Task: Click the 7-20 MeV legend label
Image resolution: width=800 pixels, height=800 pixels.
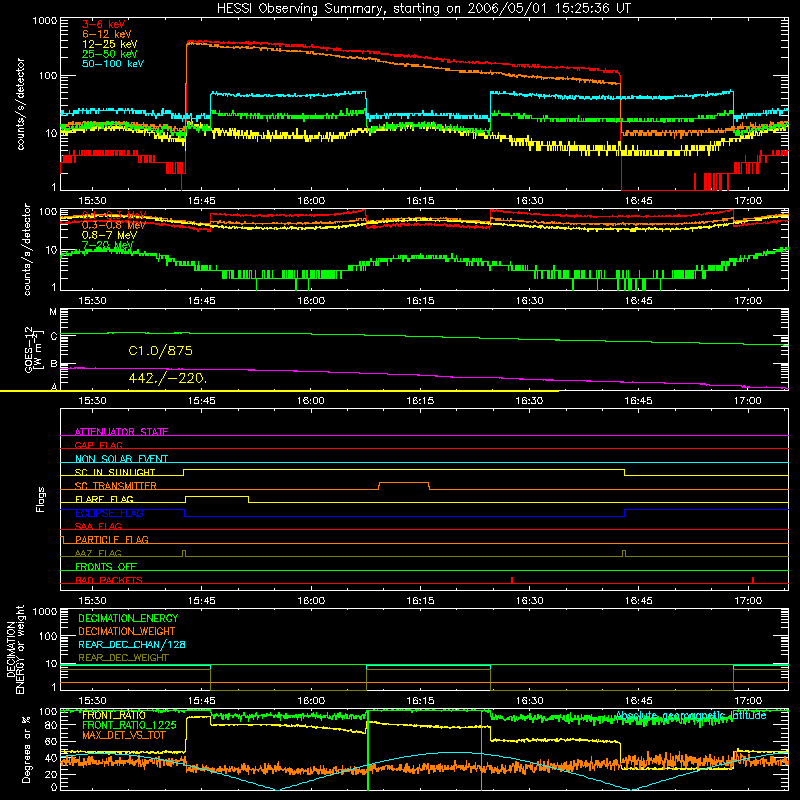Action: (107, 245)
